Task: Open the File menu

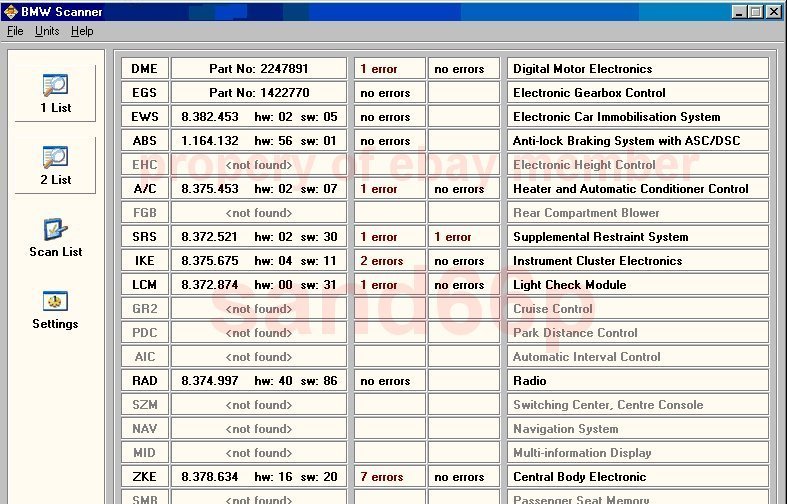Action: [15, 31]
